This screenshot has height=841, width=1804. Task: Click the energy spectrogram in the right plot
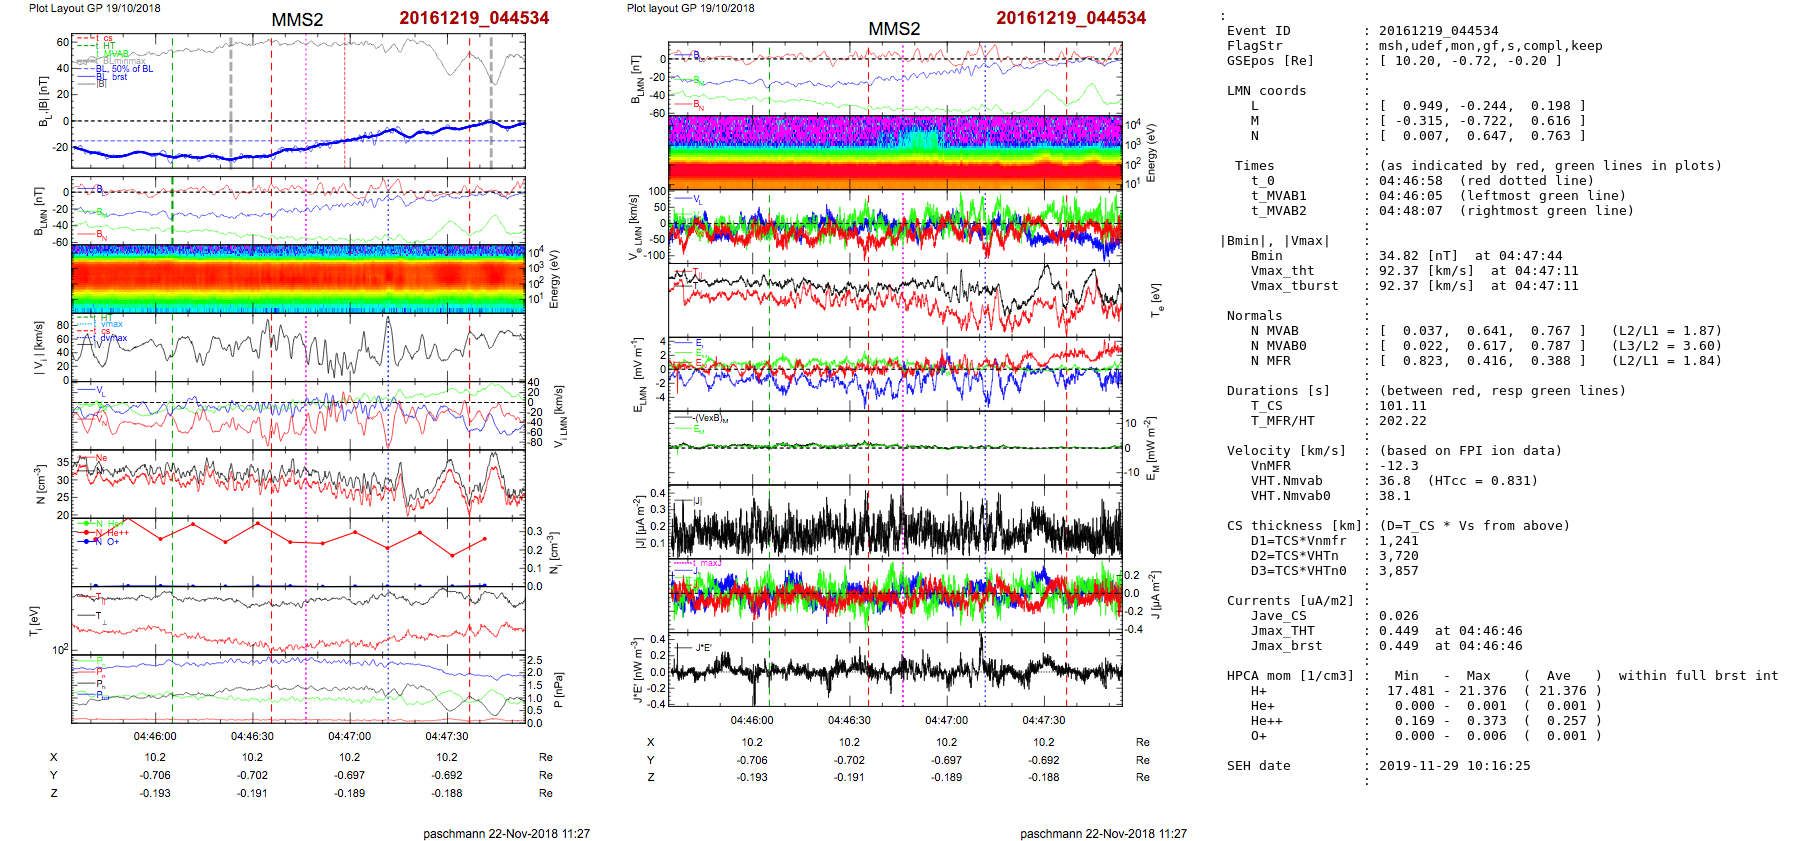tap(894, 152)
